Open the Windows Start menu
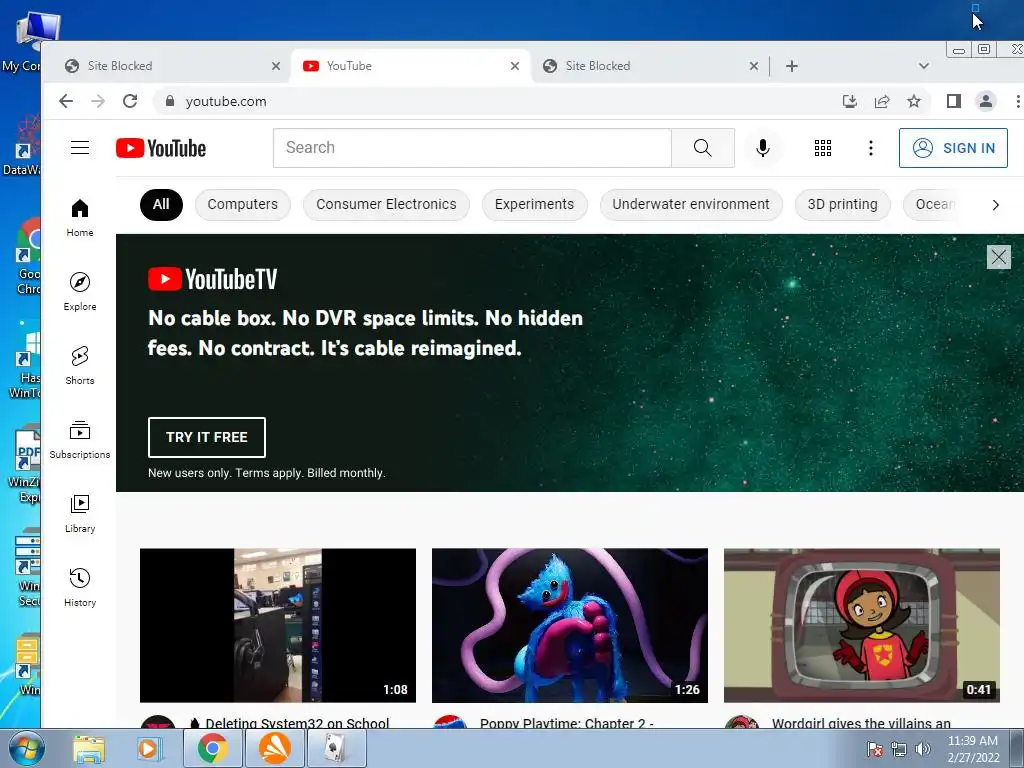 tap(27, 748)
